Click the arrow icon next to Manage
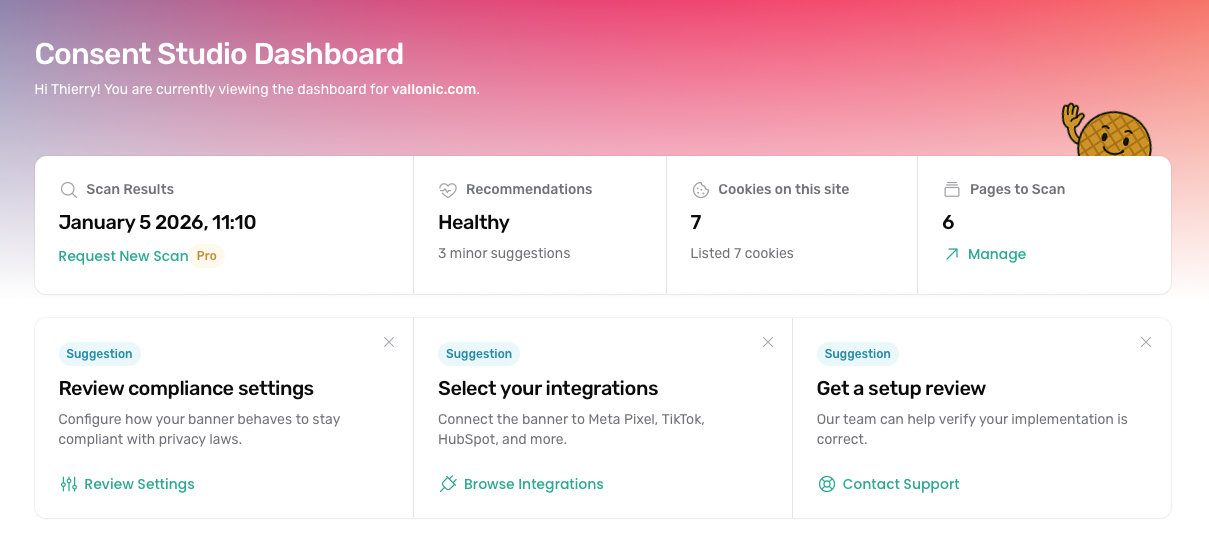 (x=952, y=254)
